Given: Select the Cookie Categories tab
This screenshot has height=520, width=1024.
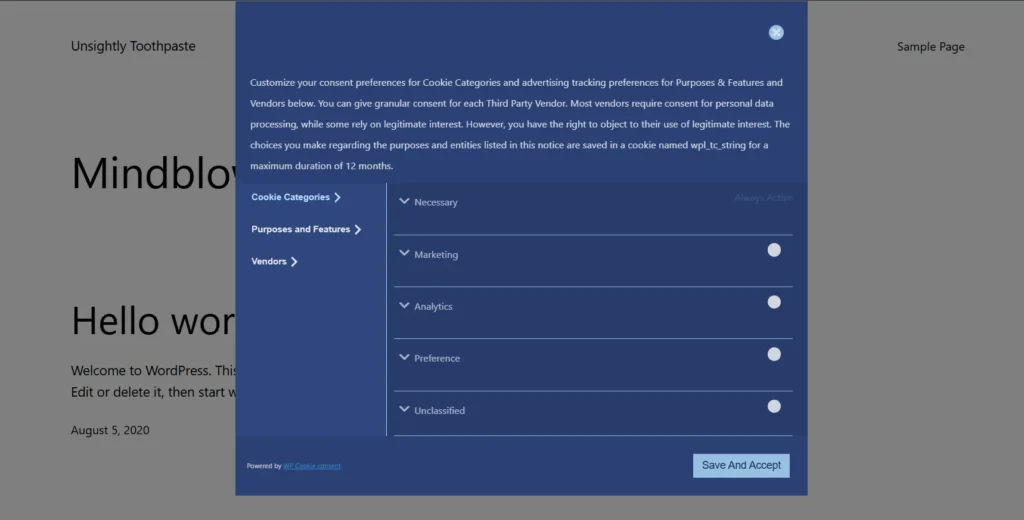Looking at the screenshot, I should point(290,197).
